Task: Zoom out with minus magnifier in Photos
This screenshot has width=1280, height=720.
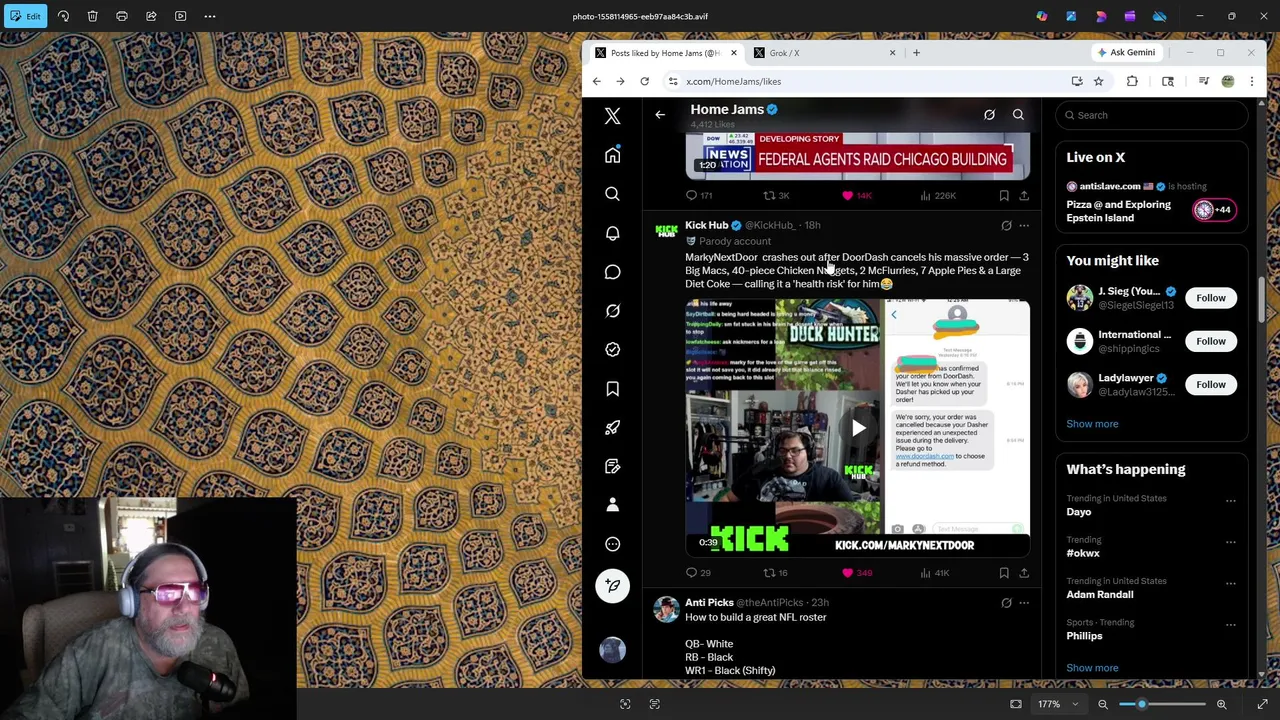Action: coord(1103,704)
